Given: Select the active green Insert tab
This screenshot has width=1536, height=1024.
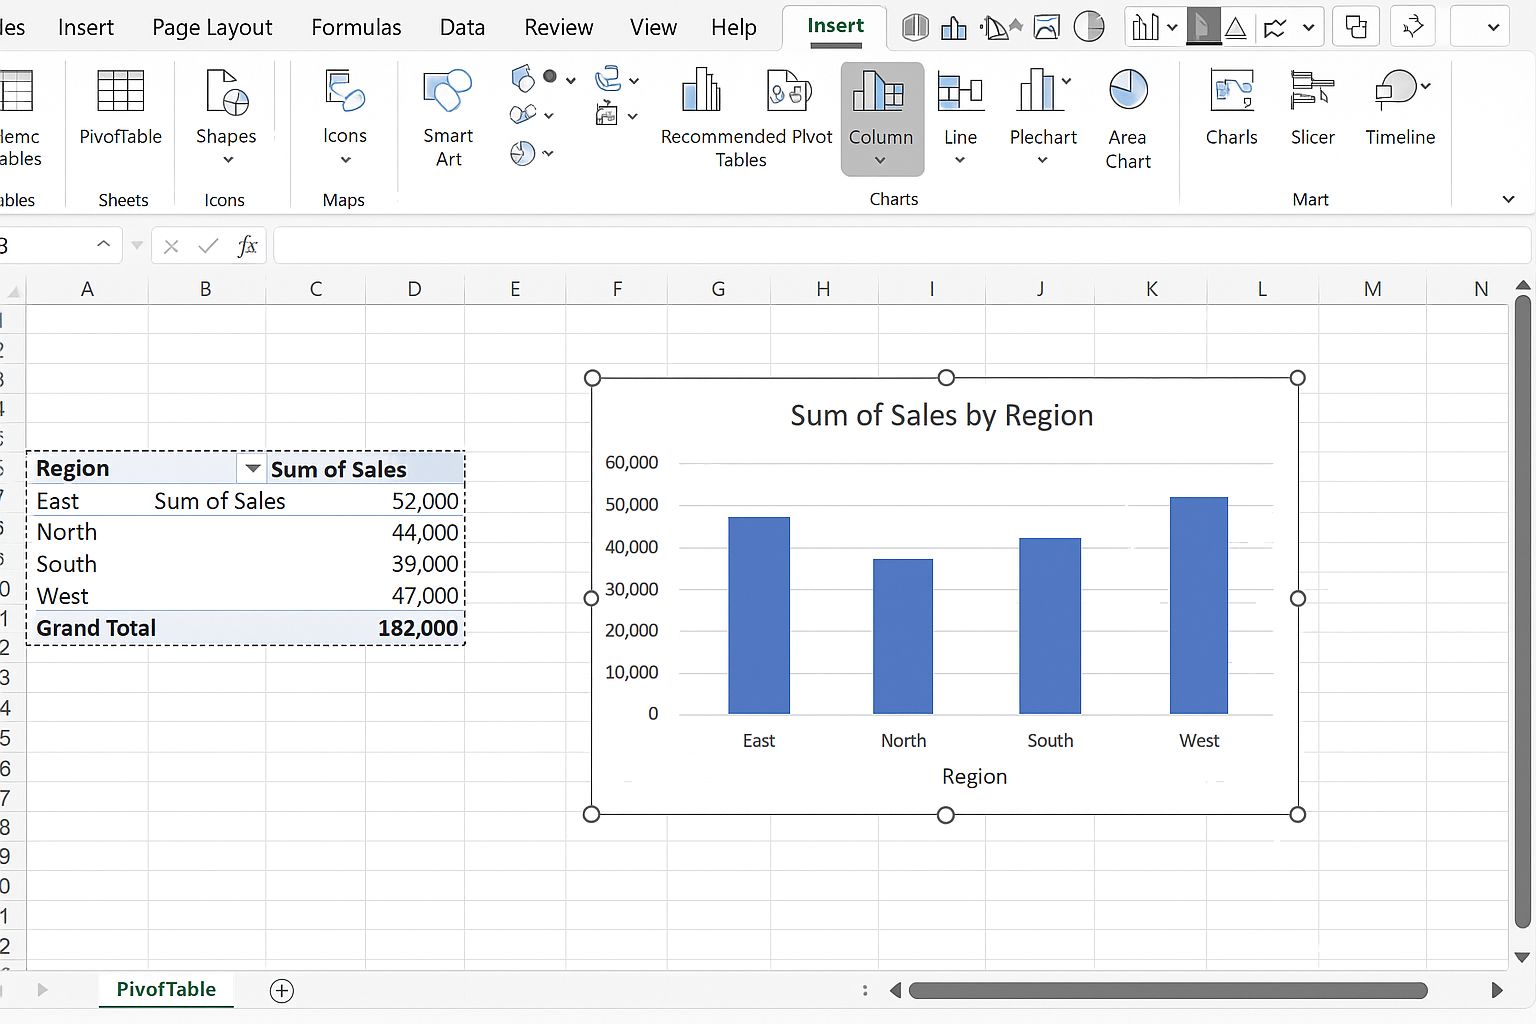Looking at the screenshot, I should (x=835, y=27).
